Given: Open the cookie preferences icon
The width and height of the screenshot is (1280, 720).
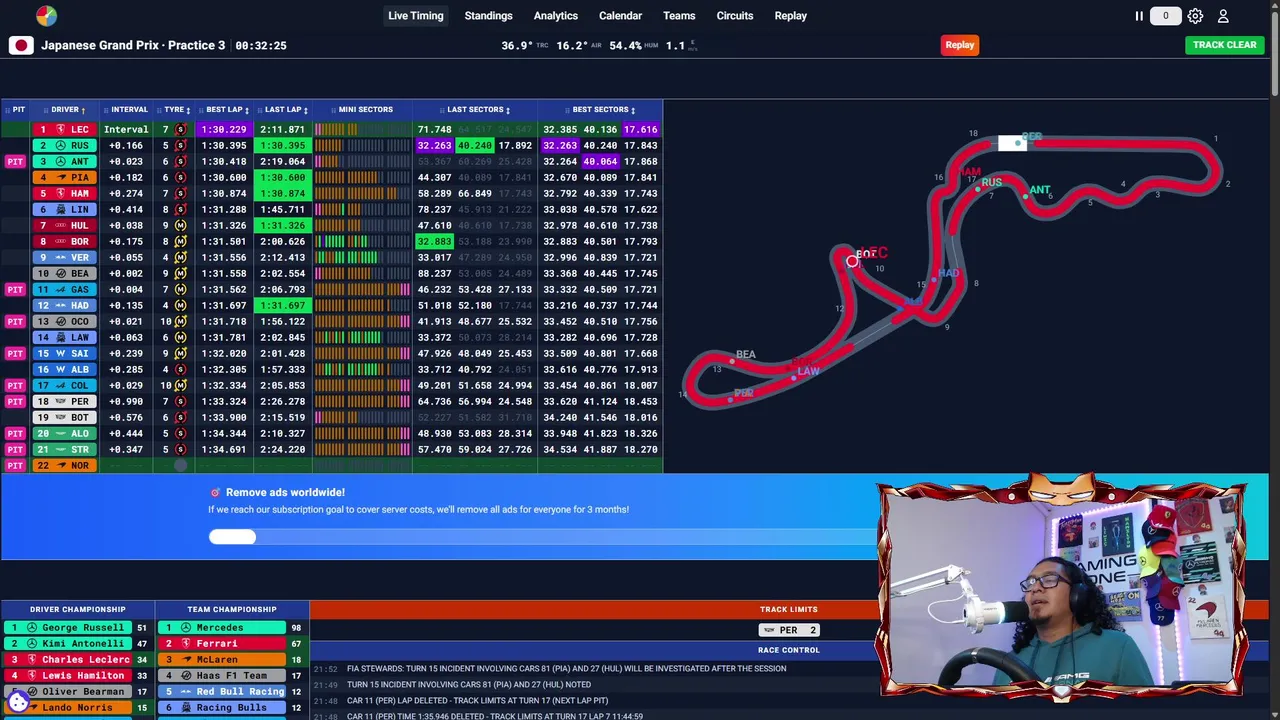Looking at the screenshot, I should pos(18,702).
